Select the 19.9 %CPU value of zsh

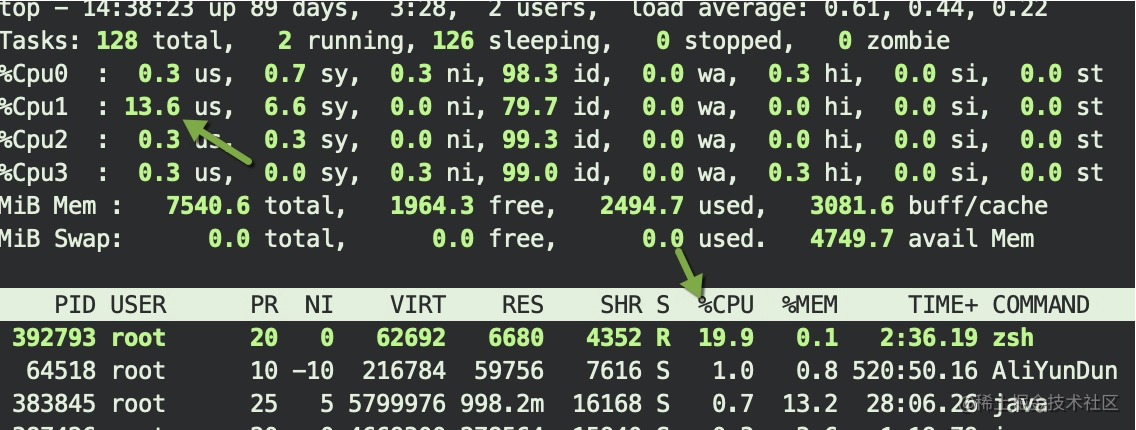[x=726, y=338]
